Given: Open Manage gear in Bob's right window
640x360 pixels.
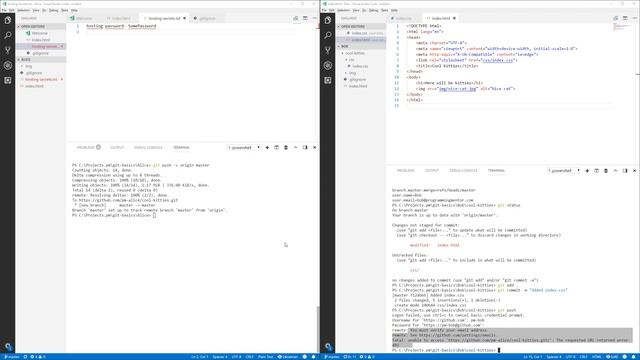Looking at the screenshot, I should tap(328, 347).
